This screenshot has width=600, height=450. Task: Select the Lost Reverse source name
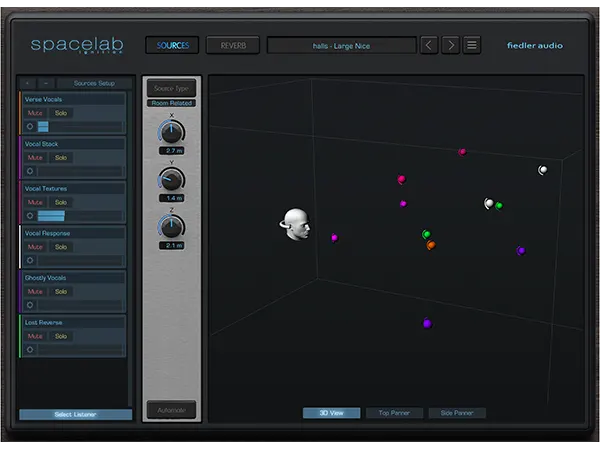click(44, 323)
